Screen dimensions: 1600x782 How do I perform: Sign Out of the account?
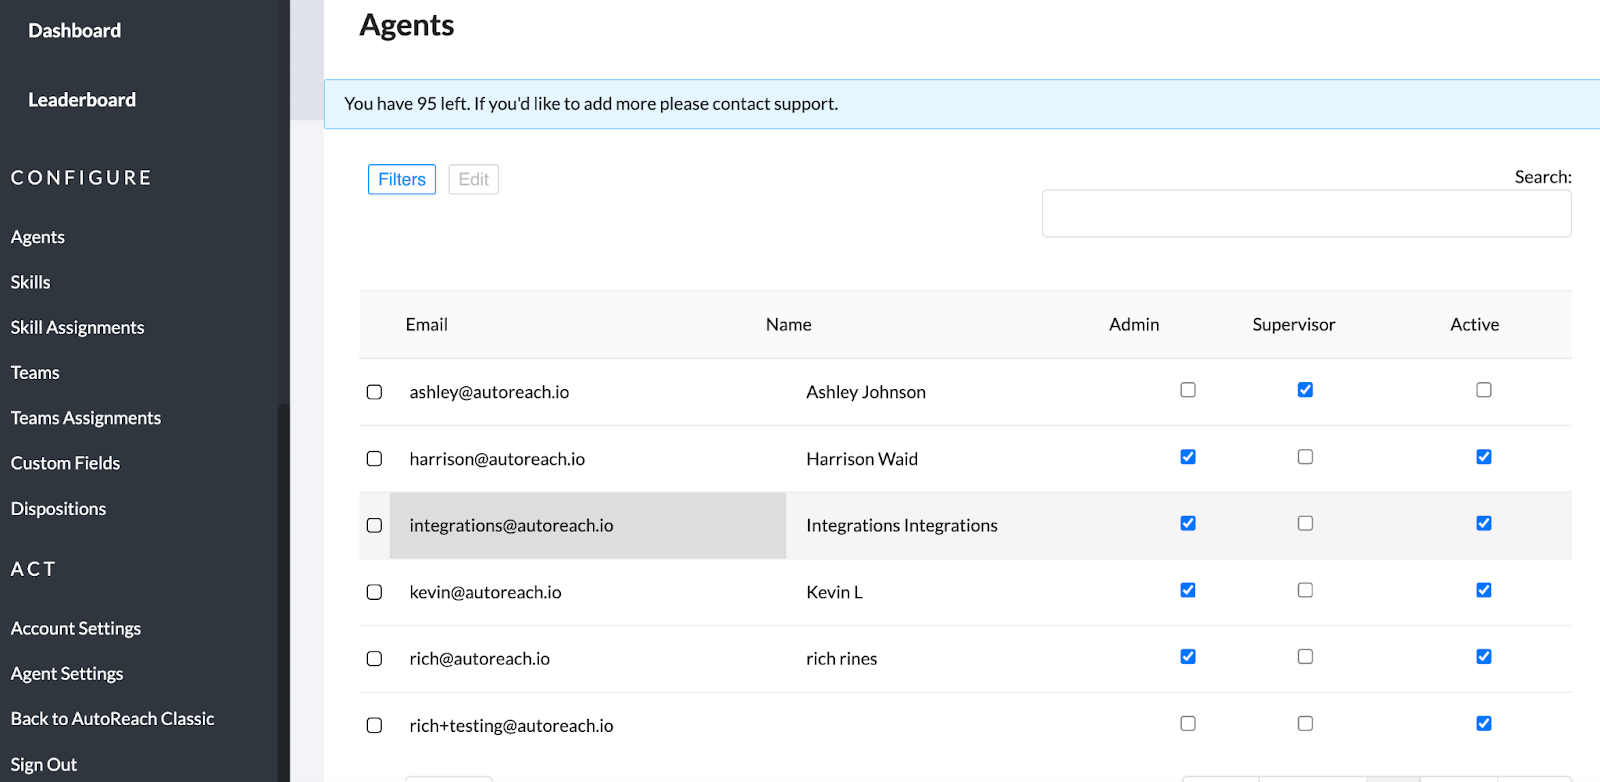click(x=44, y=764)
